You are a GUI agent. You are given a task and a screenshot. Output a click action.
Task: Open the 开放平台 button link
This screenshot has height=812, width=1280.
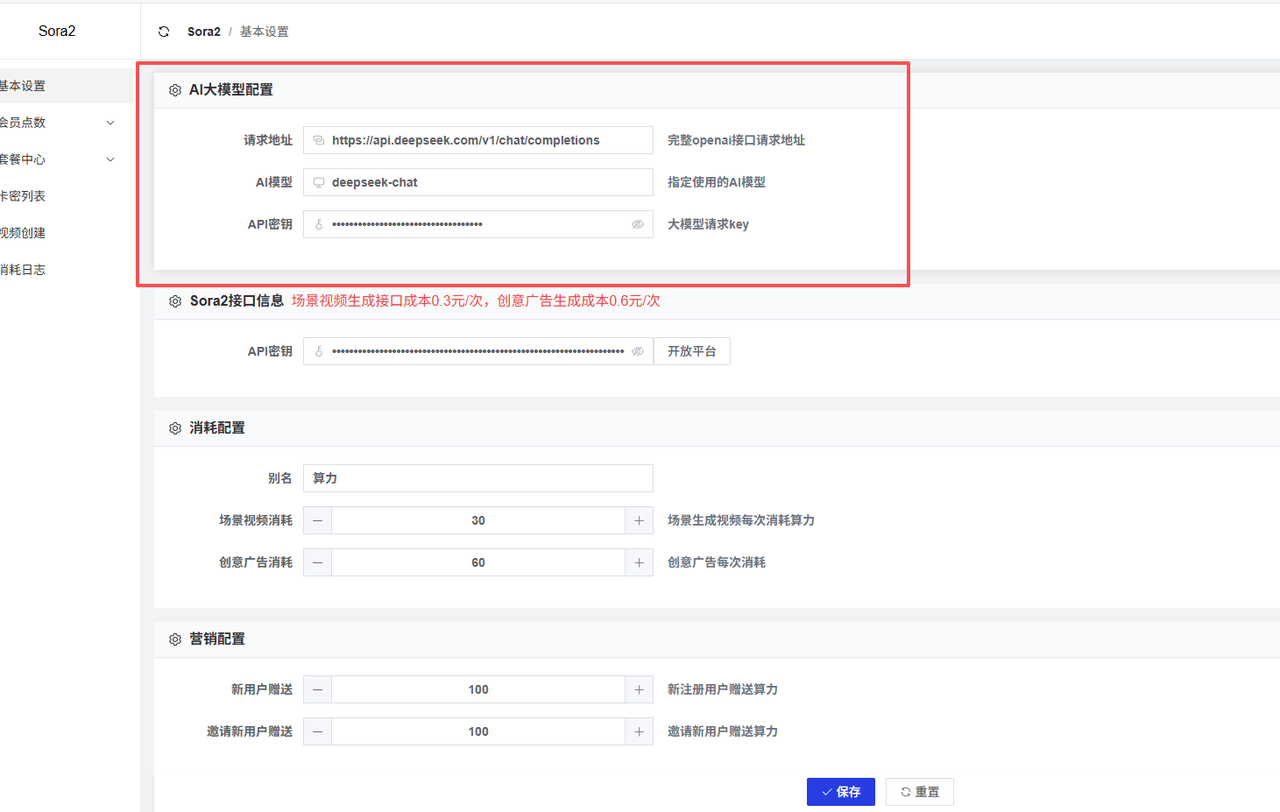click(692, 352)
